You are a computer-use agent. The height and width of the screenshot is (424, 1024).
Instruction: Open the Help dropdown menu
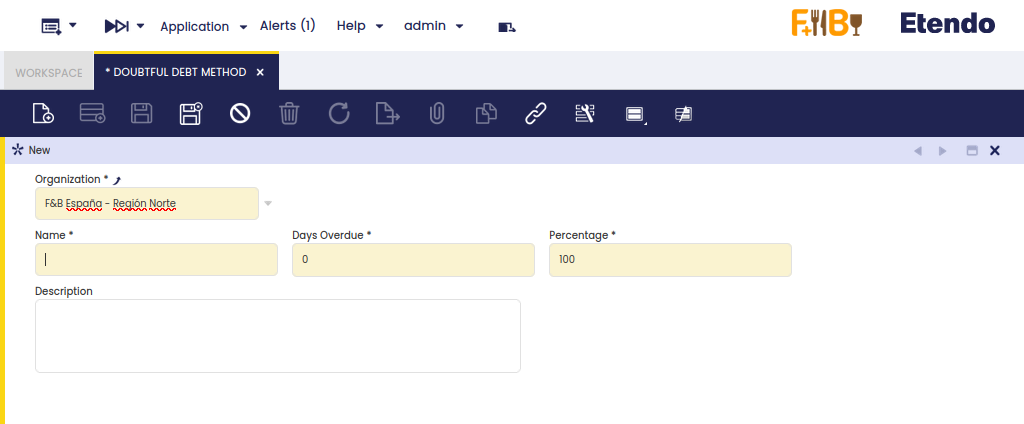point(360,26)
